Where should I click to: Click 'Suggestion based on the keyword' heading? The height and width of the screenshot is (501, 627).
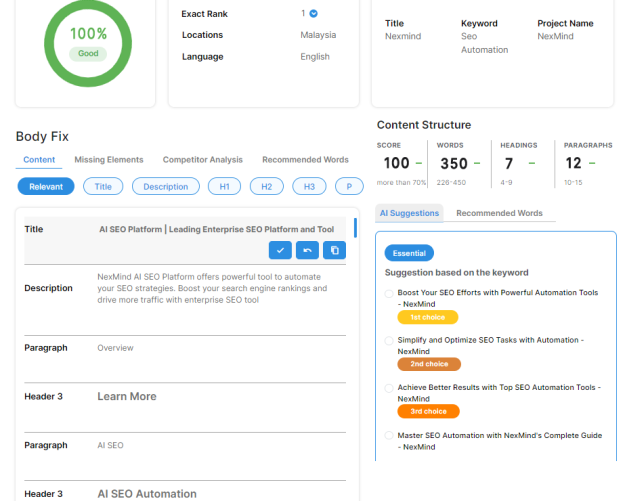pos(457,273)
